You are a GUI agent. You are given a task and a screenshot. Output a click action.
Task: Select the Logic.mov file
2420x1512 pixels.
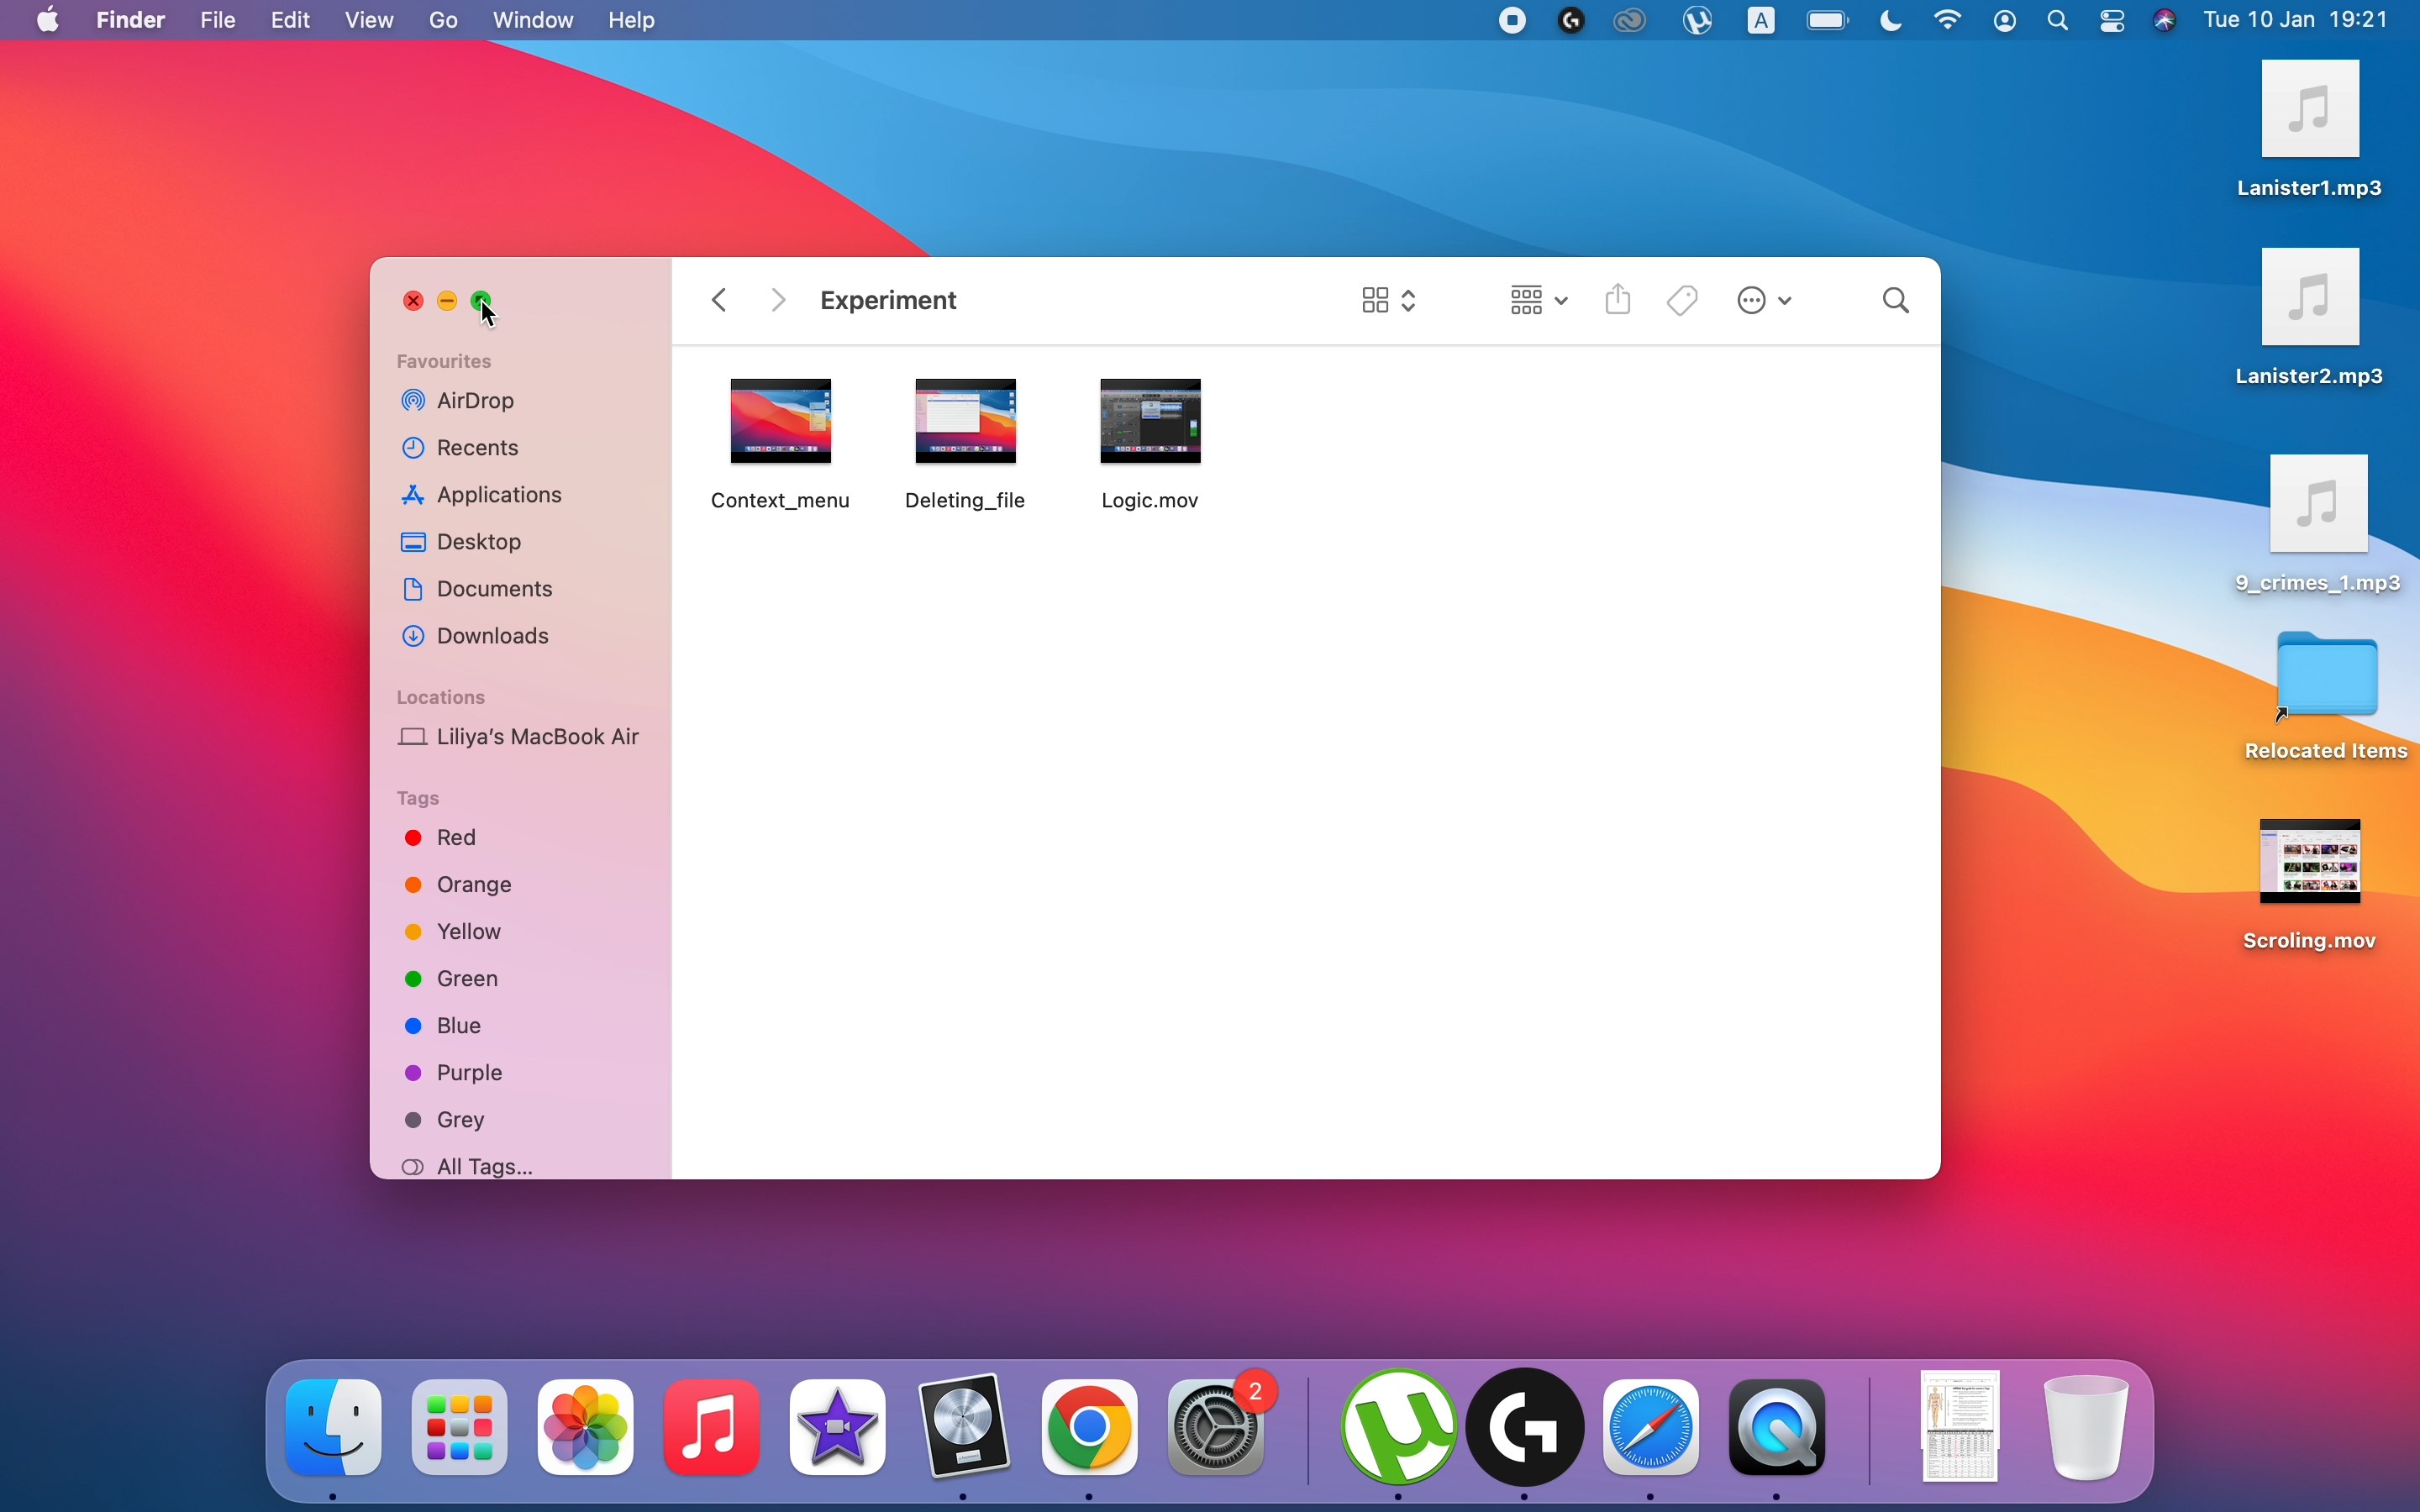(1150, 445)
